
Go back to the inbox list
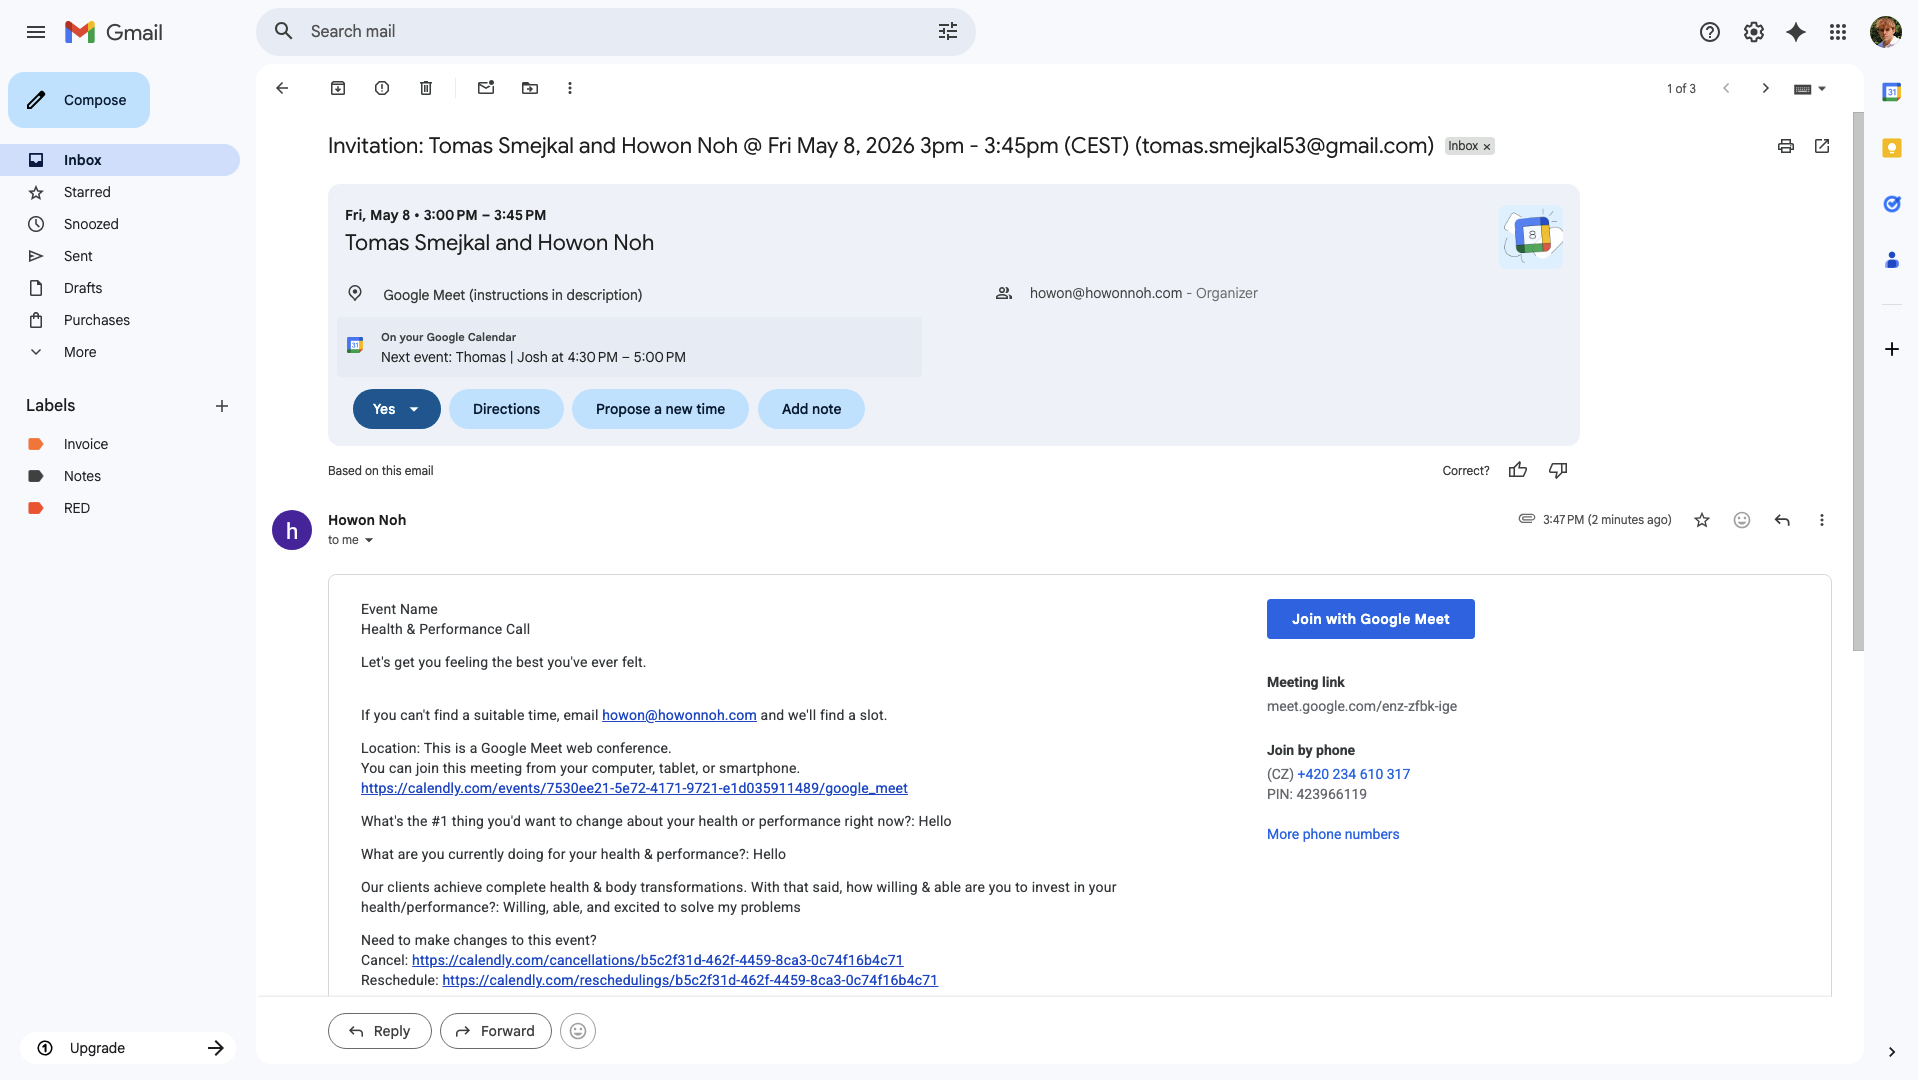pos(282,88)
